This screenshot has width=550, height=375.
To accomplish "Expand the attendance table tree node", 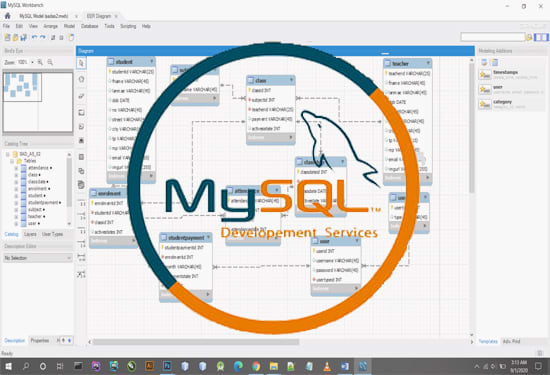I will point(16,168).
